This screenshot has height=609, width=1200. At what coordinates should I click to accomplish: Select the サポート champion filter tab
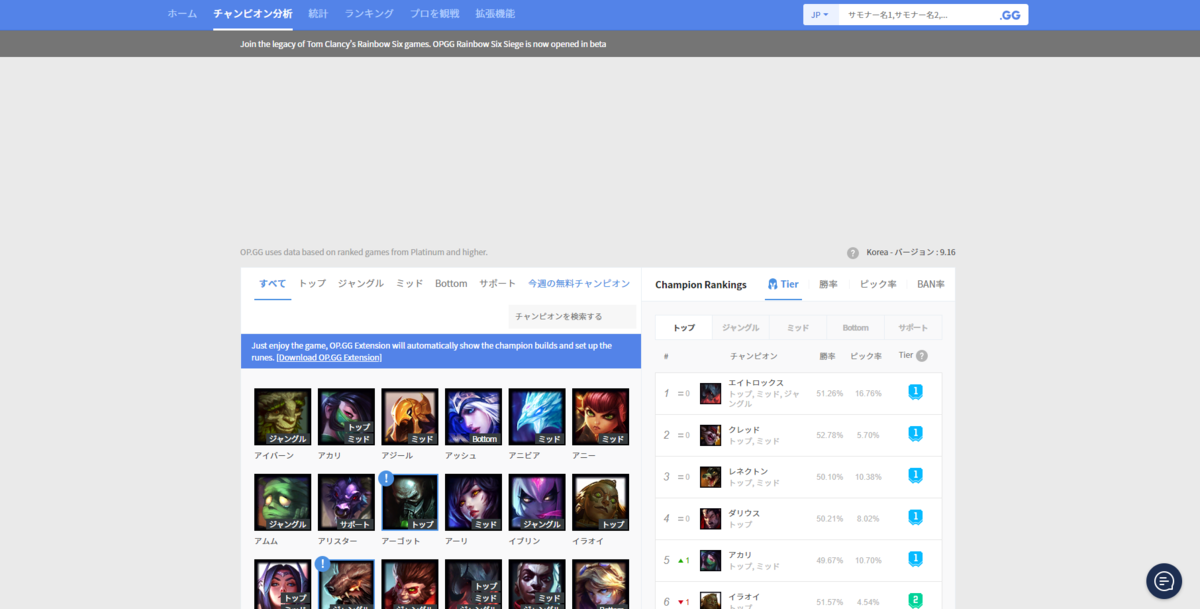pos(498,284)
